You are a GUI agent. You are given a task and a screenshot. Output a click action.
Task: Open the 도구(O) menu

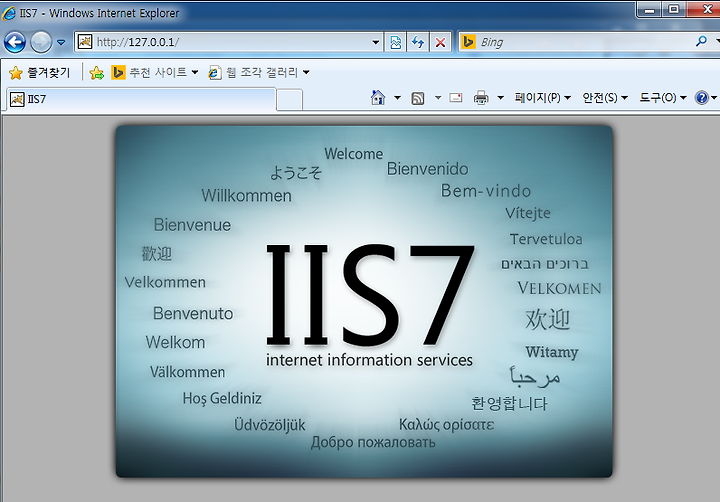point(663,98)
